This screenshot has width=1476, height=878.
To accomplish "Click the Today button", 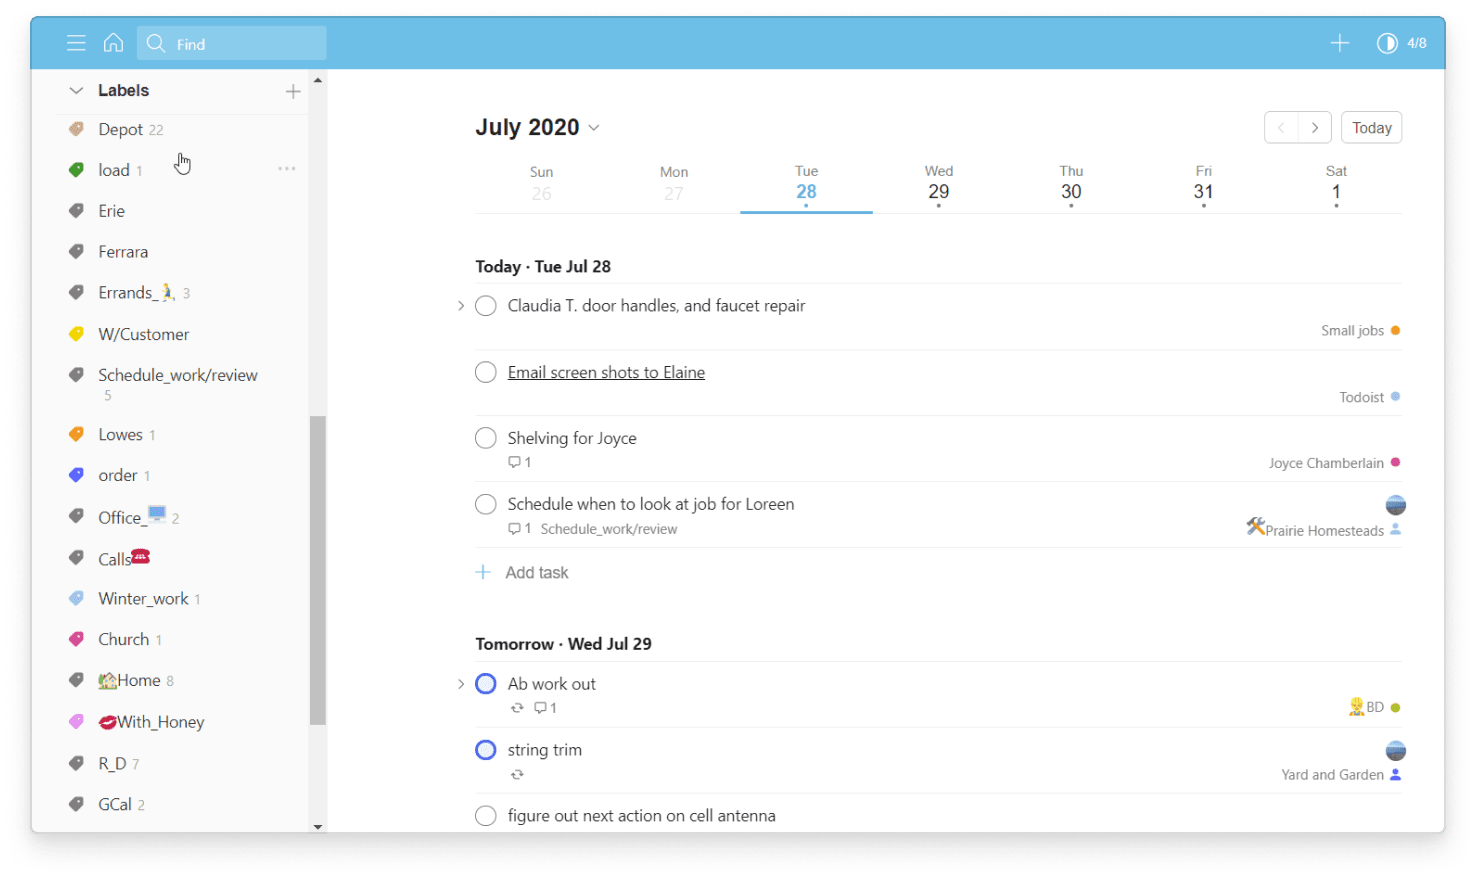I will pyautogui.click(x=1371, y=127).
